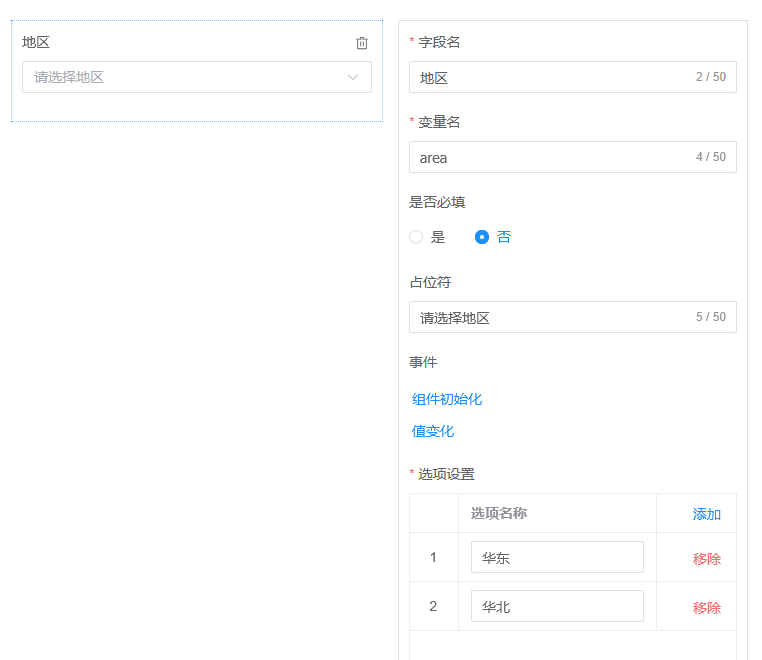Screen dimensions: 762x660
Task: Click row number 2 in options table
Action: 433,606
